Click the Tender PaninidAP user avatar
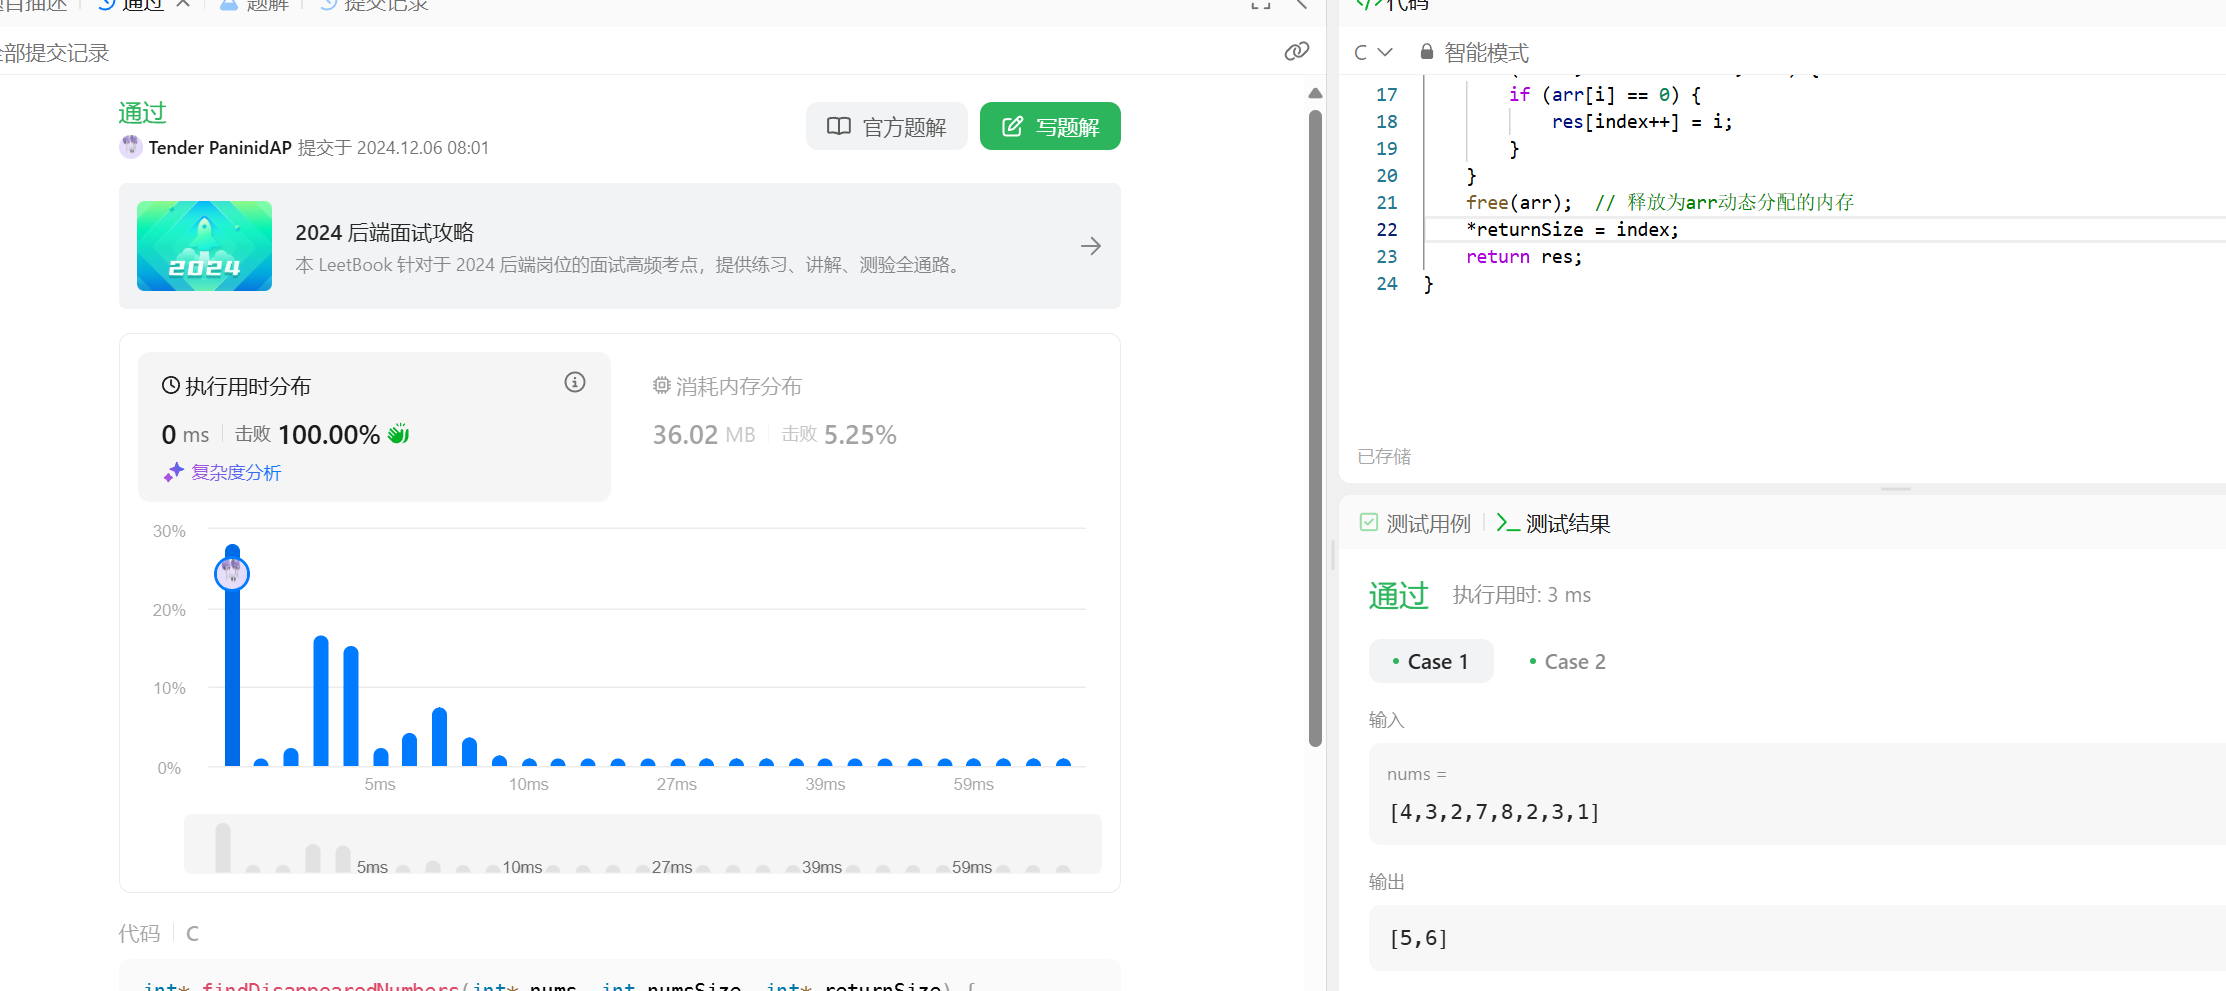Screen dimensions: 2226x991 (130, 147)
